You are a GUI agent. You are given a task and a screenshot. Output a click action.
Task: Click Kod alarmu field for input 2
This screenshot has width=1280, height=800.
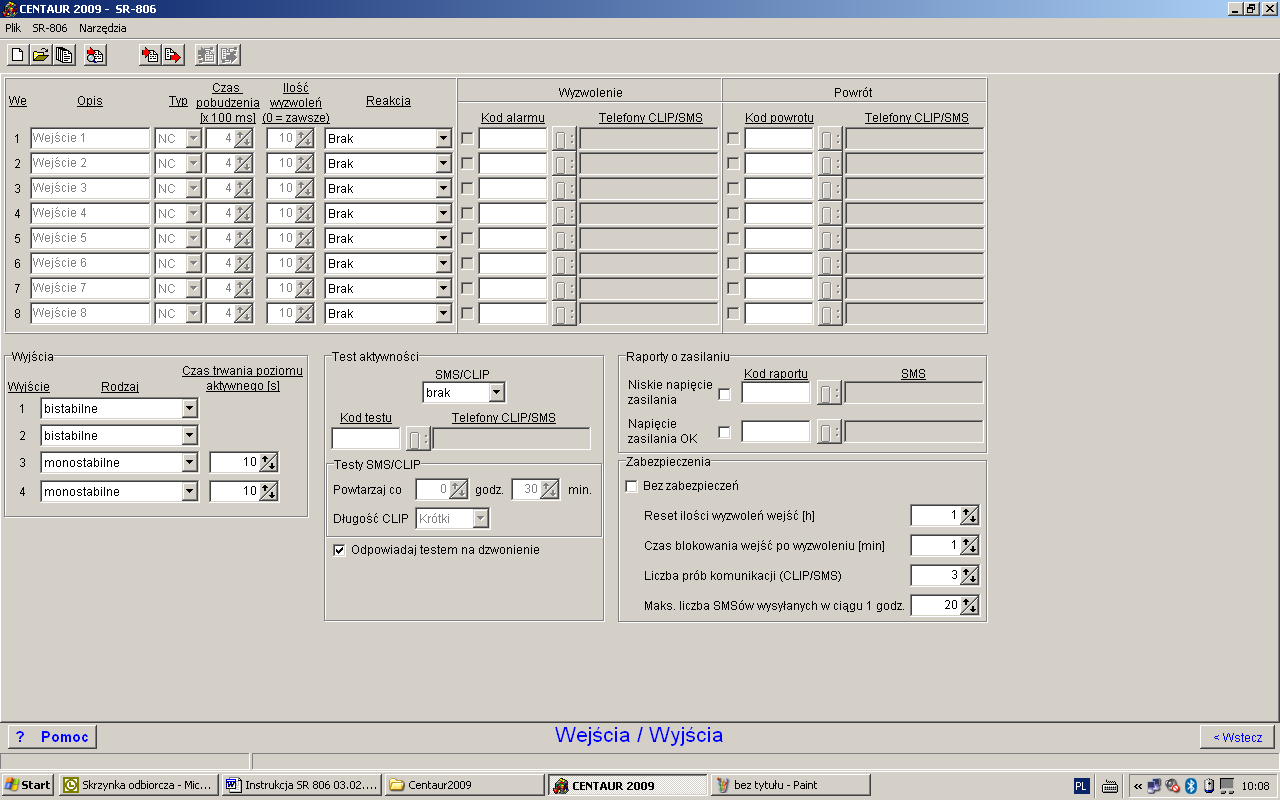pyautogui.click(x=513, y=164)
